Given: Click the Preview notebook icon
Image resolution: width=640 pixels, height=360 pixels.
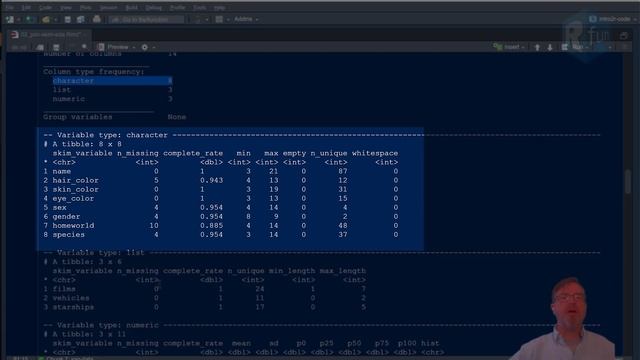Looking at the screenshot, I should (x=101, y=47).
